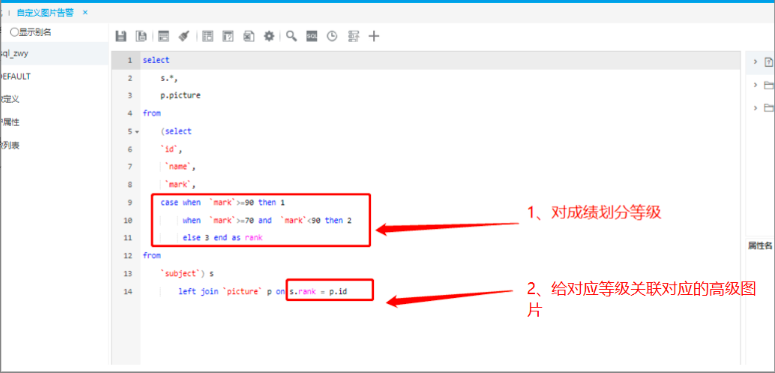Screen dimensions: 775x373
Task: Expand the first right panel tree node
Action: coord(755,61)
